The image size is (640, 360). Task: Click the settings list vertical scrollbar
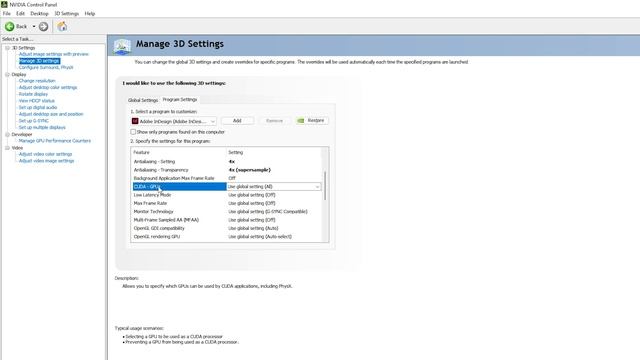(325, 186)
